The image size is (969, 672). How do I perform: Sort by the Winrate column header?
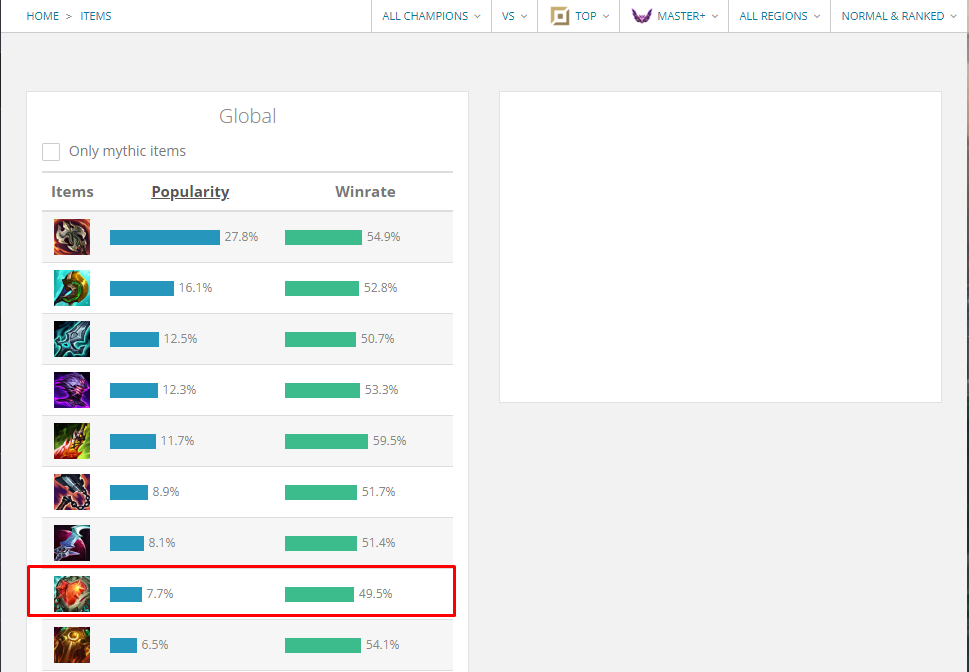pyautogui.click(x=365, y=192)
